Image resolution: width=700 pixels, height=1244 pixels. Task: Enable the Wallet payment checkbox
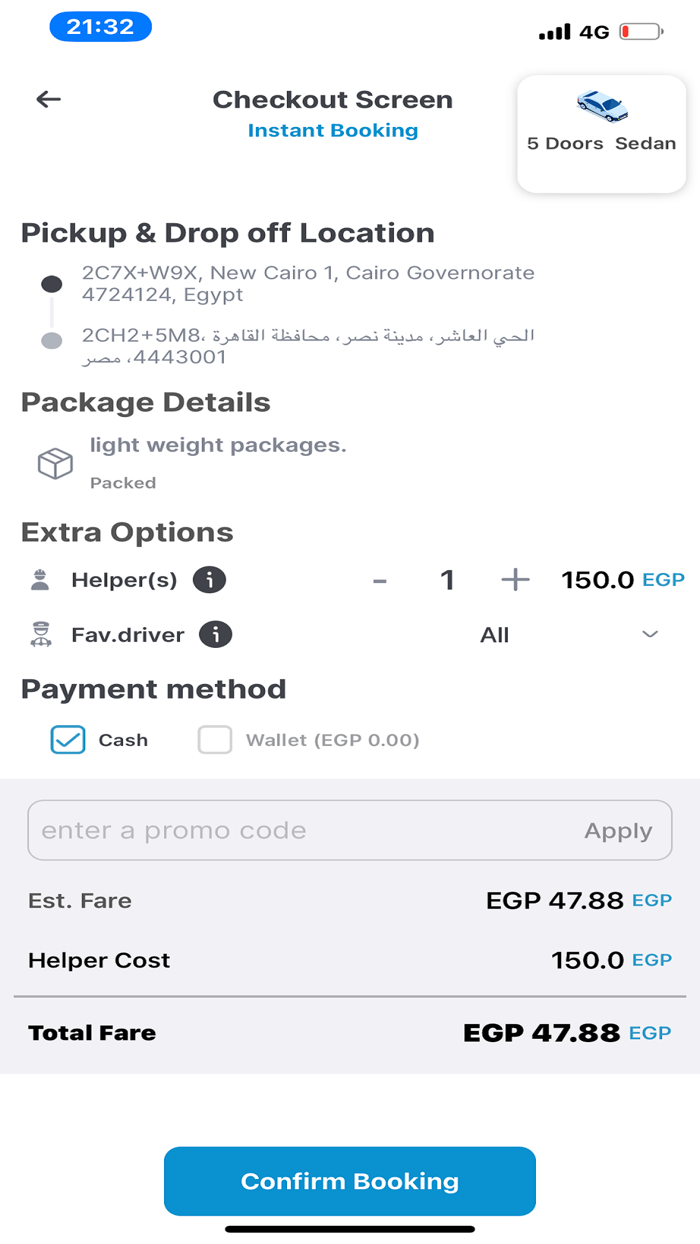(x=215, y=740)
